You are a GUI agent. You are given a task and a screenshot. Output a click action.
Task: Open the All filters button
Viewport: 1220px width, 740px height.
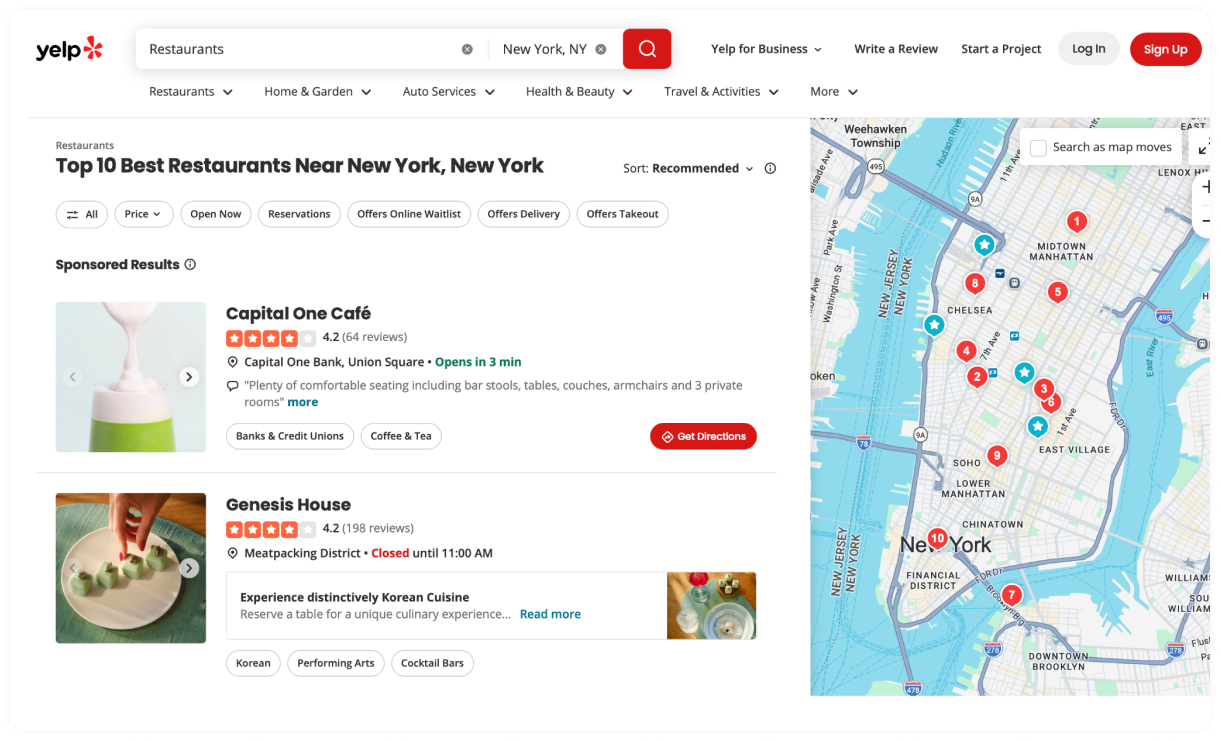click(82, 214)
